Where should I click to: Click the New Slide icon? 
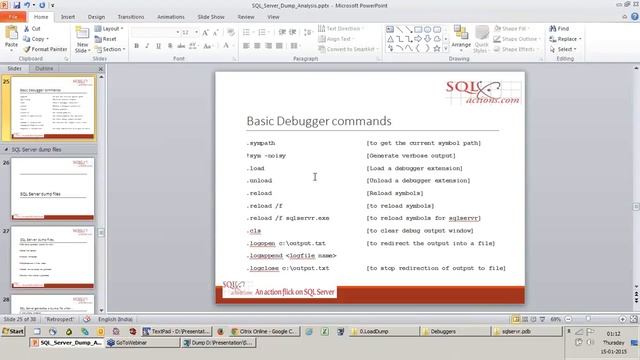click(82, 33)
